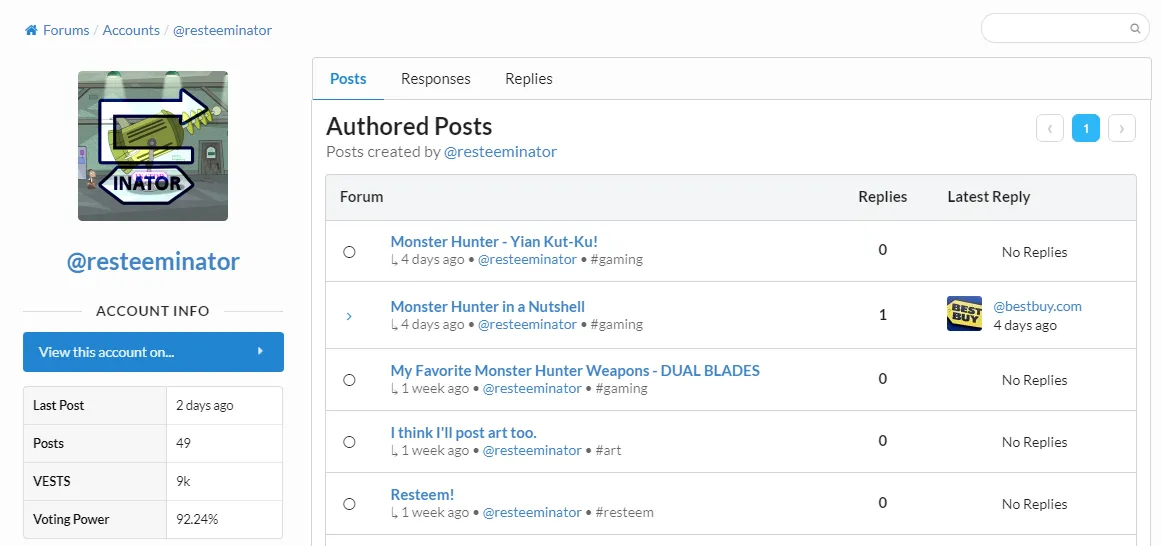Select circle beside Monster Hunter - Yian Kut-Ku!
The width and height of the screenshot is (1162, 546).
pyautogui.click(x=349, y=252)
